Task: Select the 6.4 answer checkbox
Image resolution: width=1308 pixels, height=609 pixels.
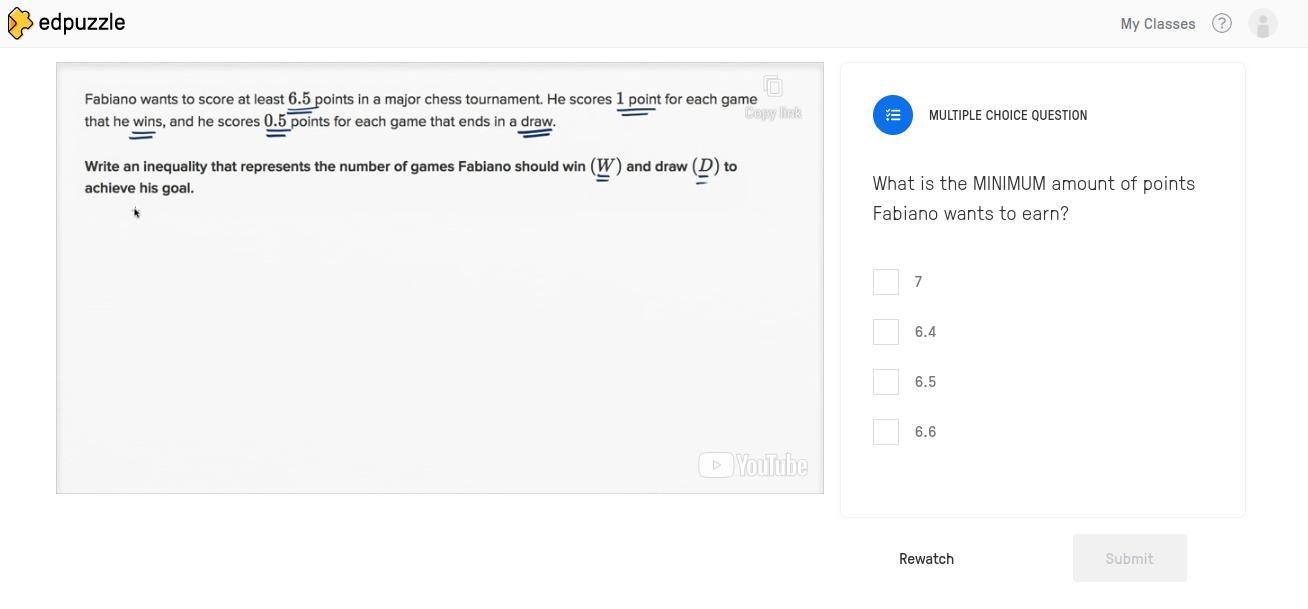Action: [x=885, y=332]
